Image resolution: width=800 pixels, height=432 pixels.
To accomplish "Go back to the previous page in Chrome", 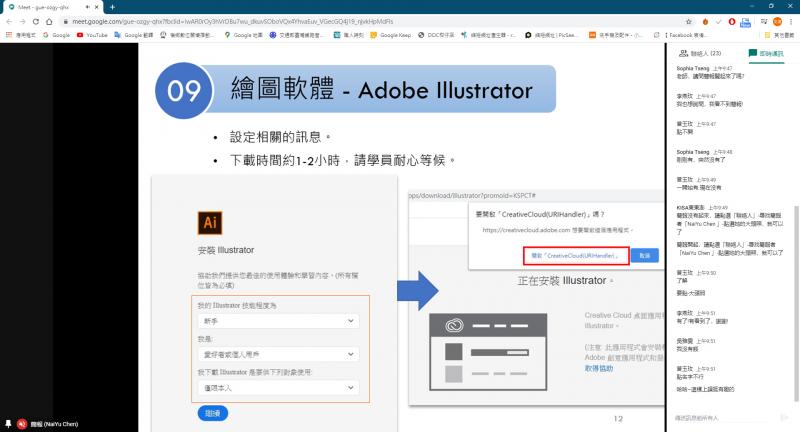I will click(9, 21).
